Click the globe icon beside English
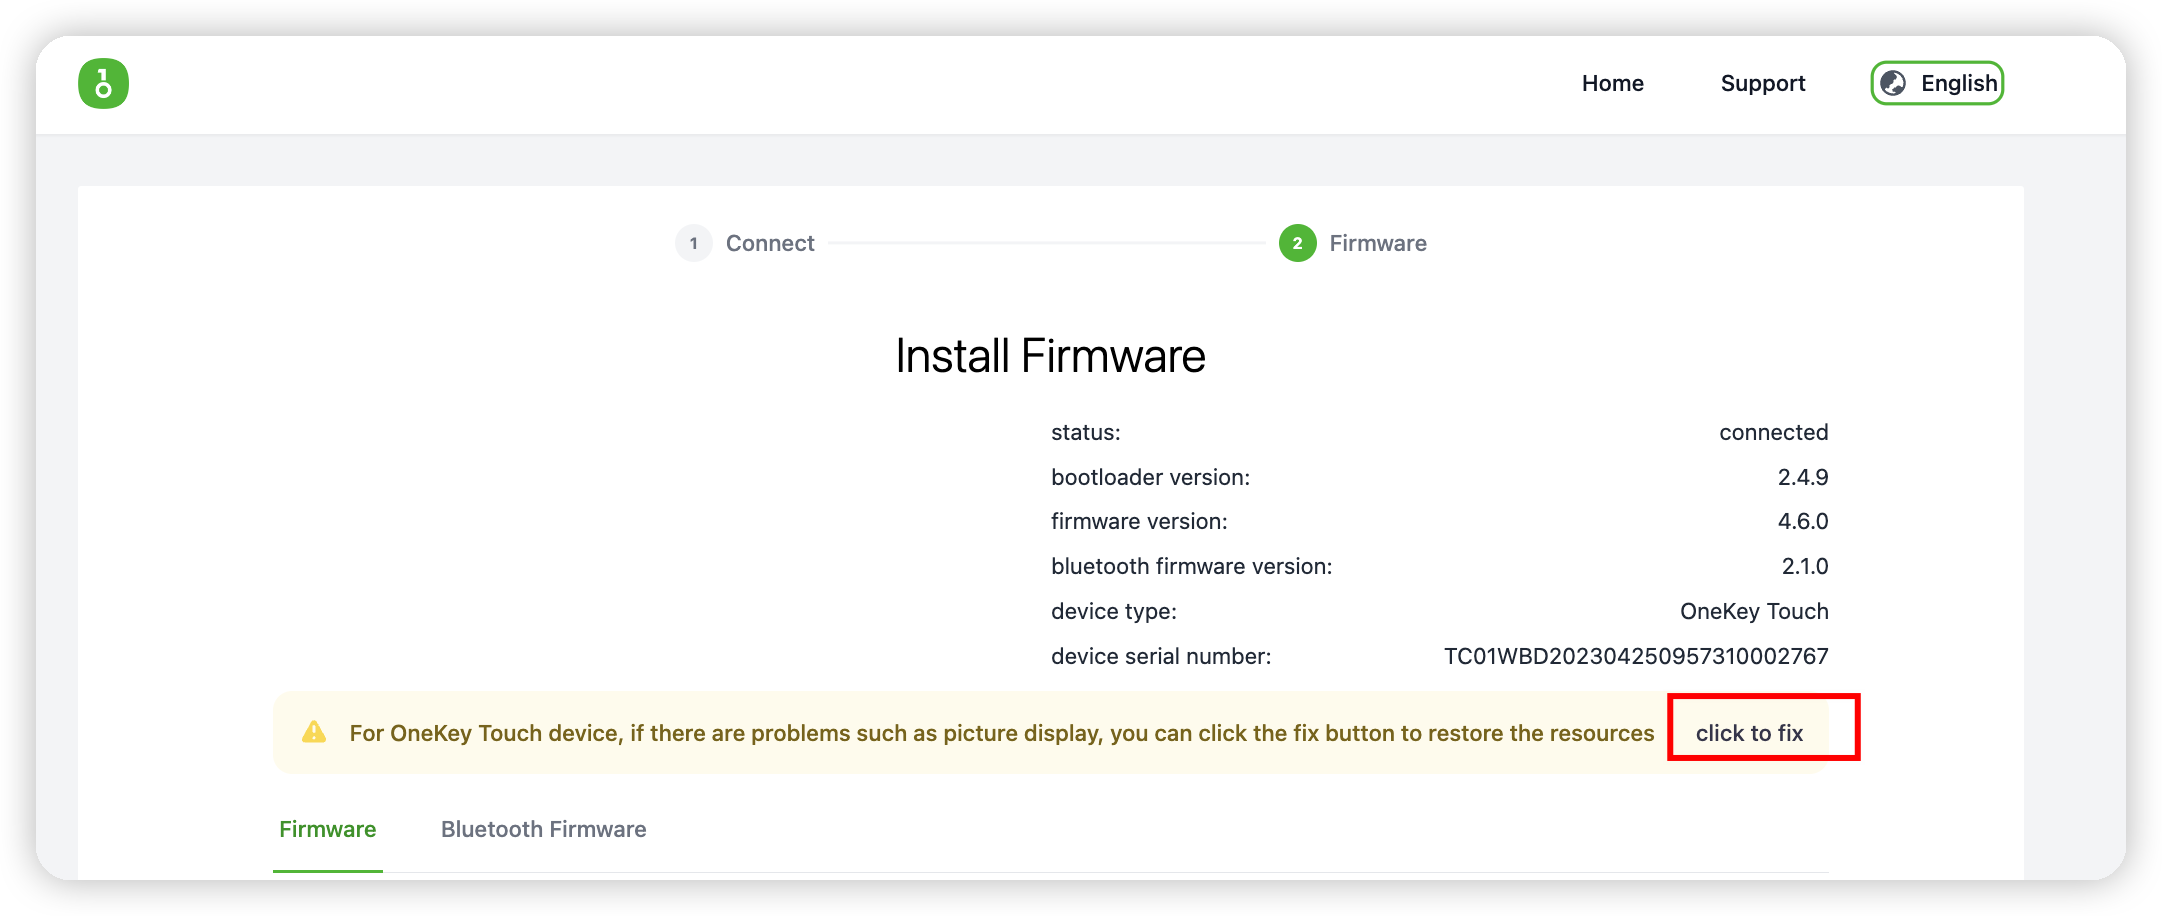This screenshot has width=2162, height=916. point(1892,83)
